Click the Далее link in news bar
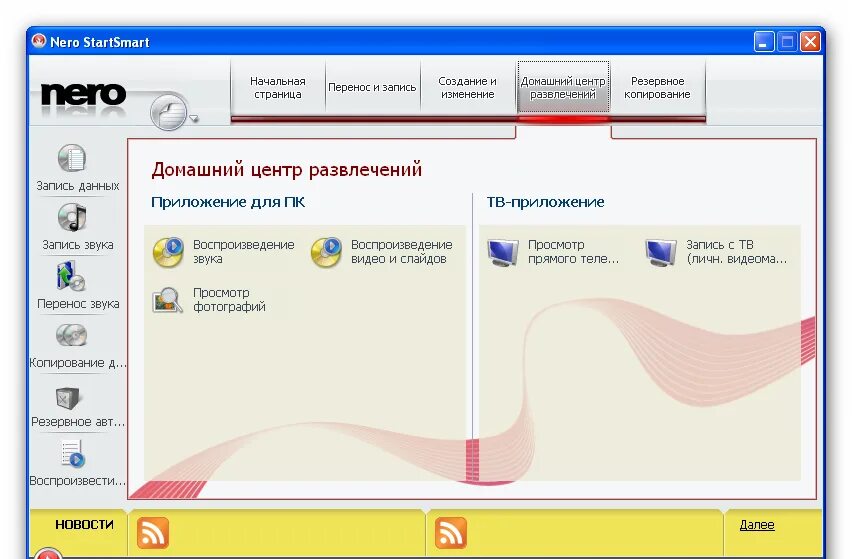Screen dimensions: 852x559 point(757,525)
